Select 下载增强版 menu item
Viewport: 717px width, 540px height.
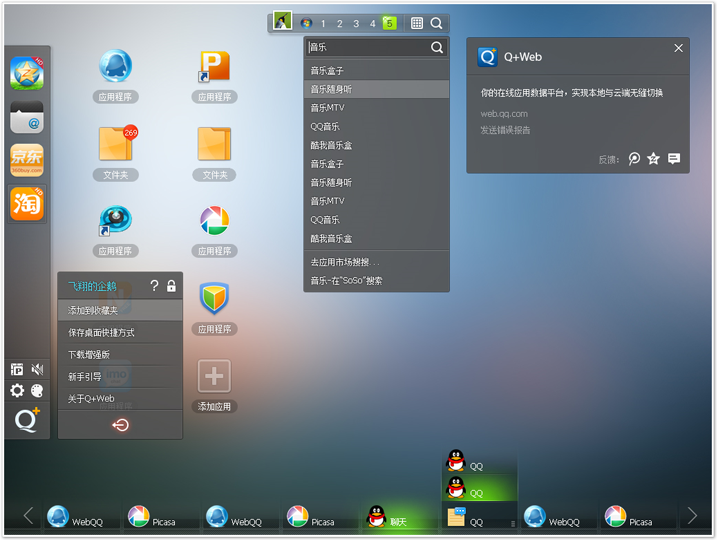point(120,354)
